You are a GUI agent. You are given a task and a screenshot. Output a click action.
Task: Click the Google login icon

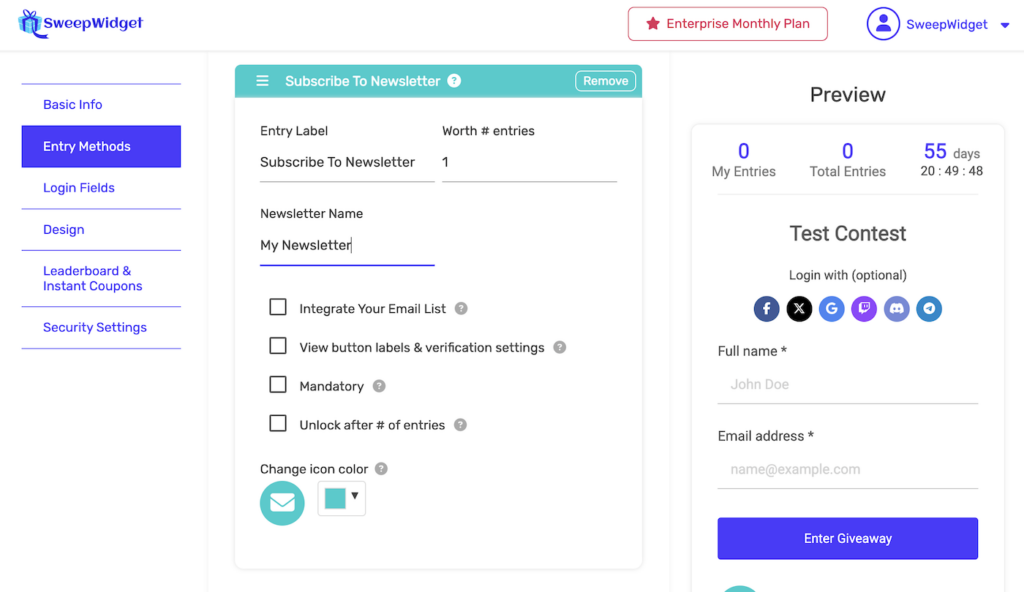832,309
